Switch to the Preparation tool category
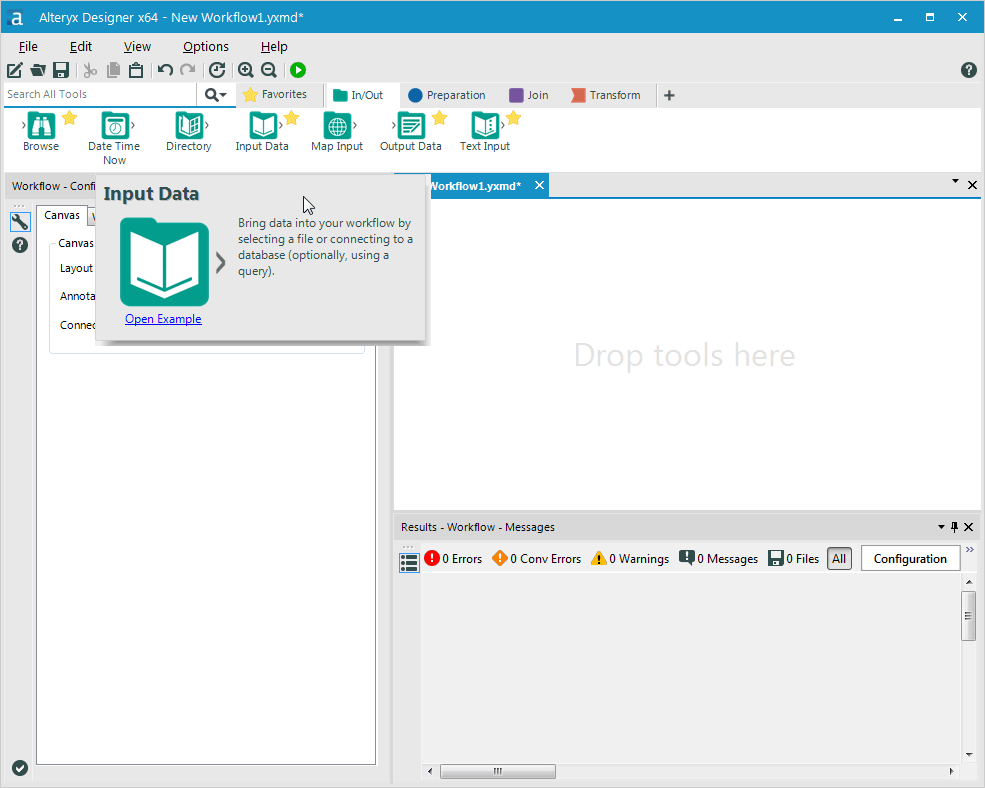985x788 pixels. (447, 95)
